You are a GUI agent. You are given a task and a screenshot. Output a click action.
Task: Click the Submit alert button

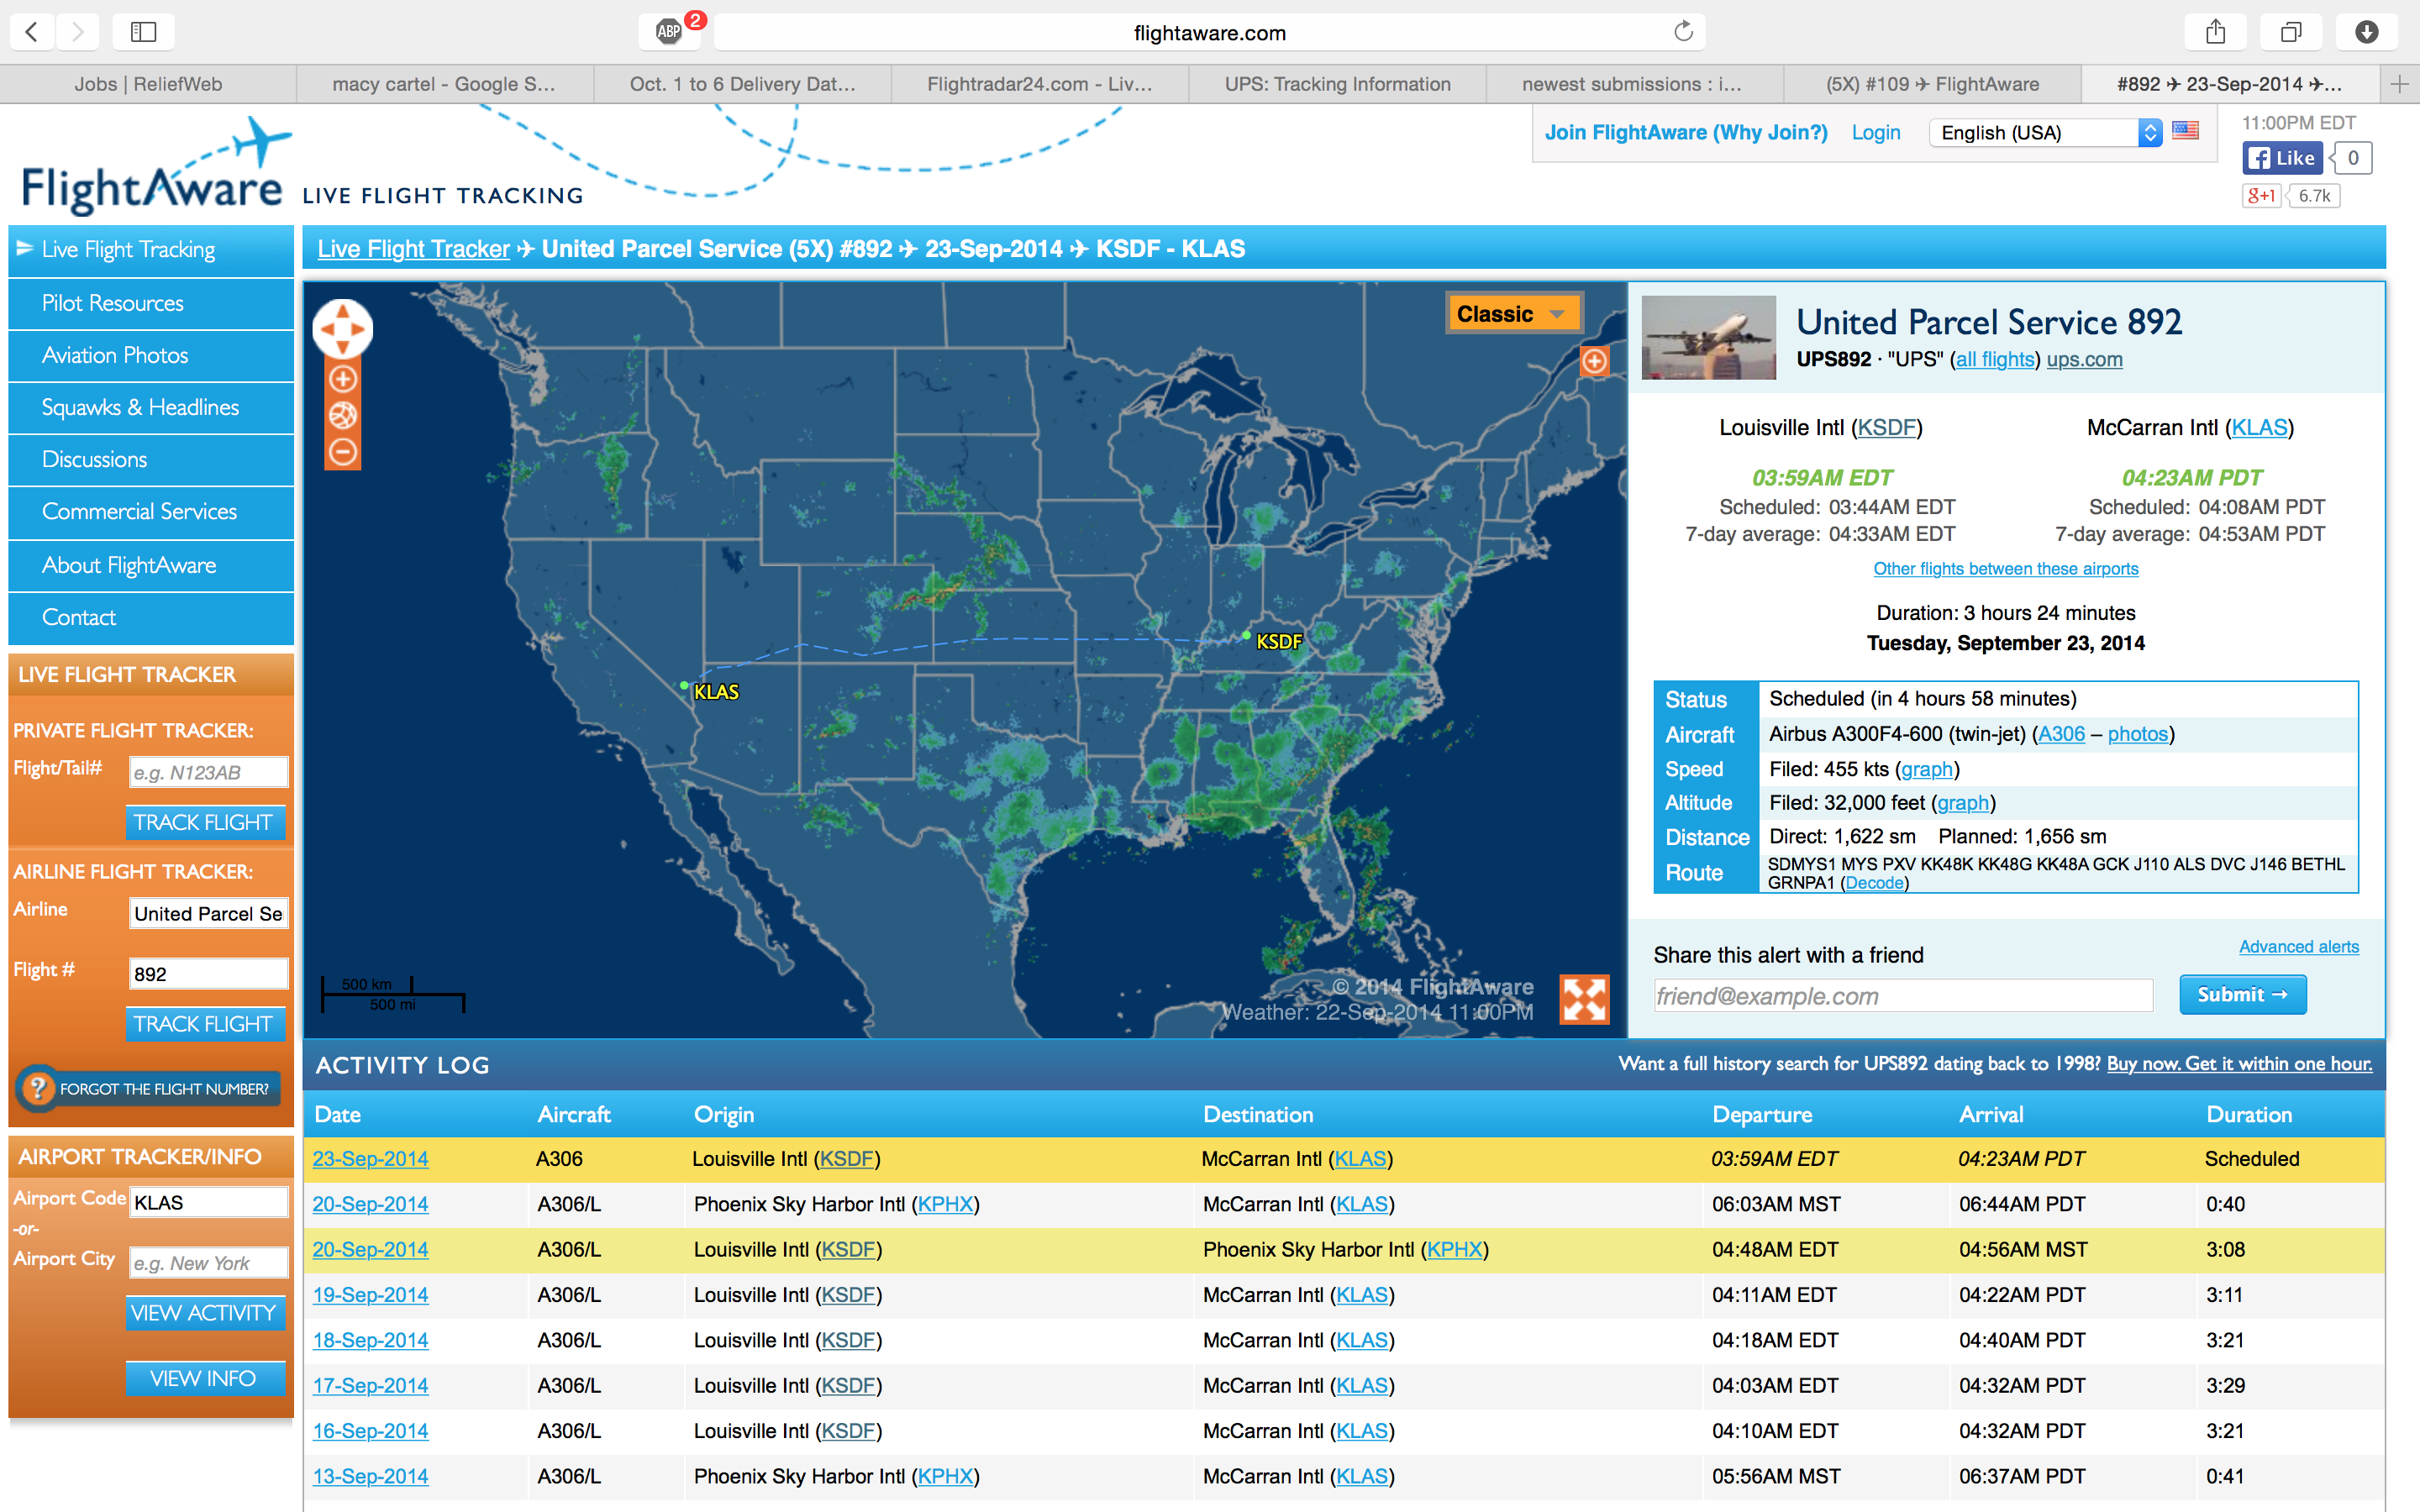tap(2242, 994)
